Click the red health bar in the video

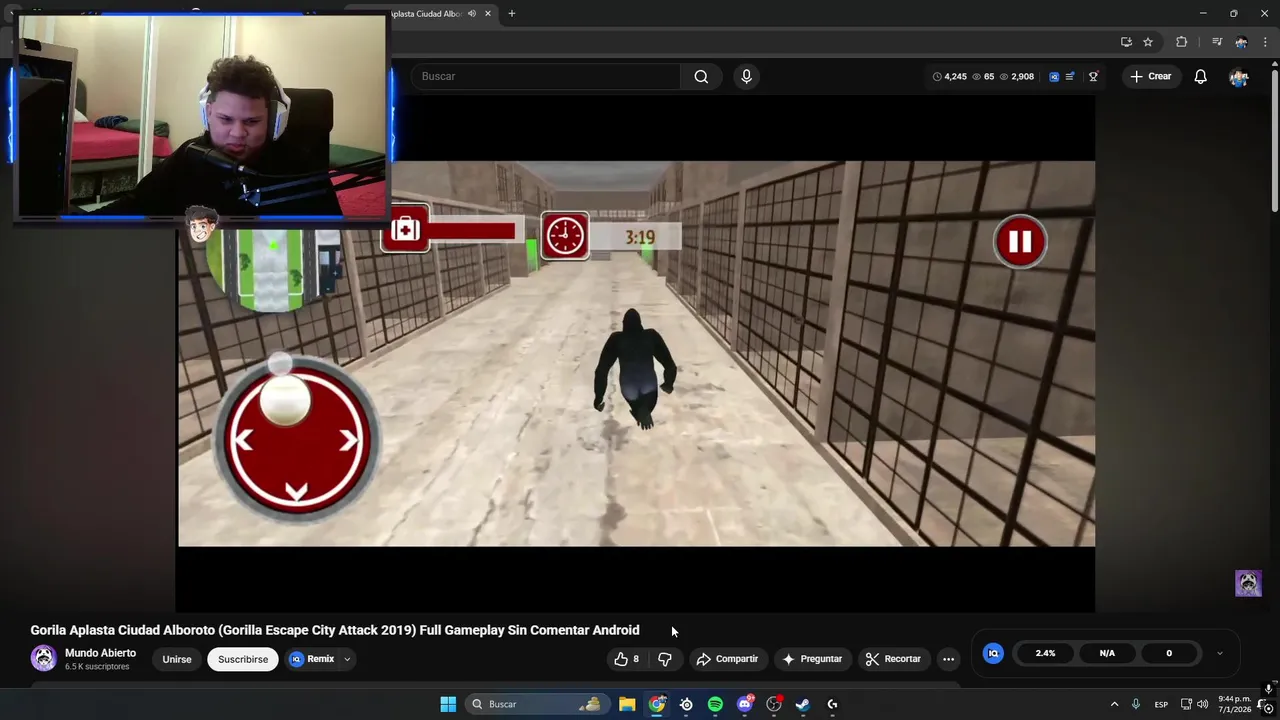tap(472, 231)
